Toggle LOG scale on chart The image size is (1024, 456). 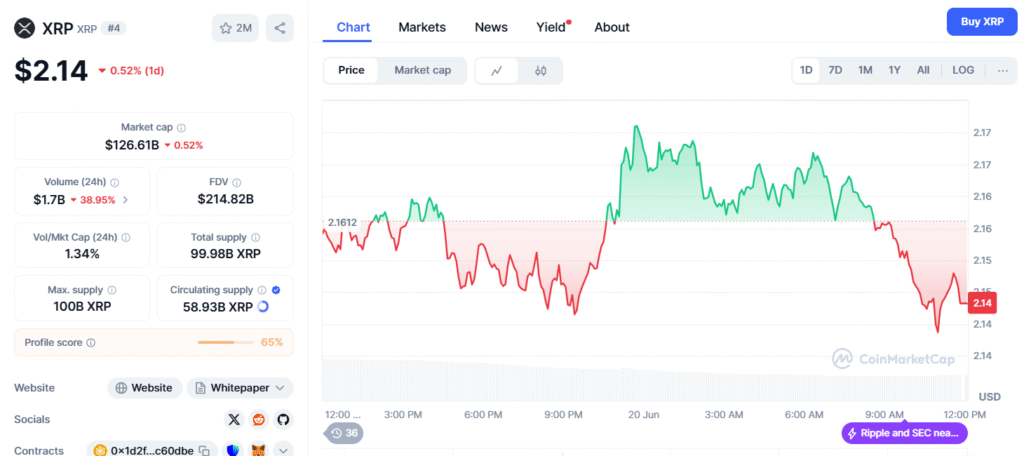pyautogui.click(x=963, y=71)
